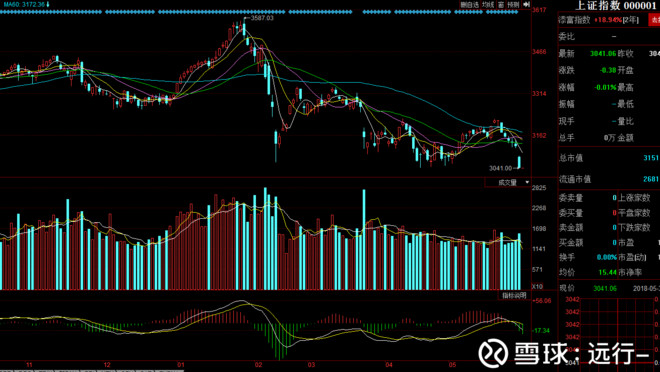The height and width of the screenshot is (372, 660).
Task: Click the Xueqiu snowball logo watermark
Action: coord(493,352)
